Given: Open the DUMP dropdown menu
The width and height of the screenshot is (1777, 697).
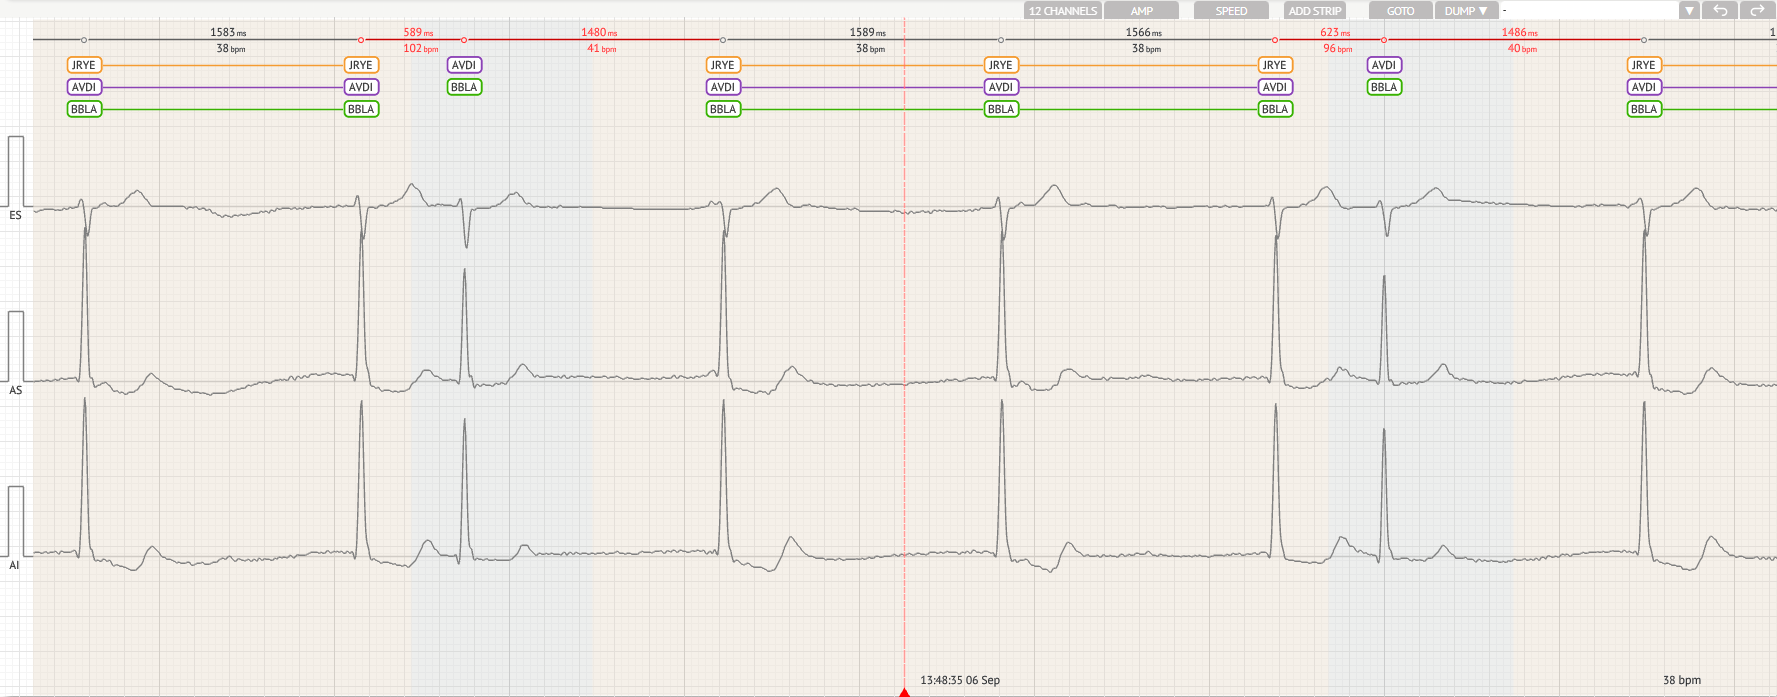Looking at the screenshot, I should [x=1466, y=11].
